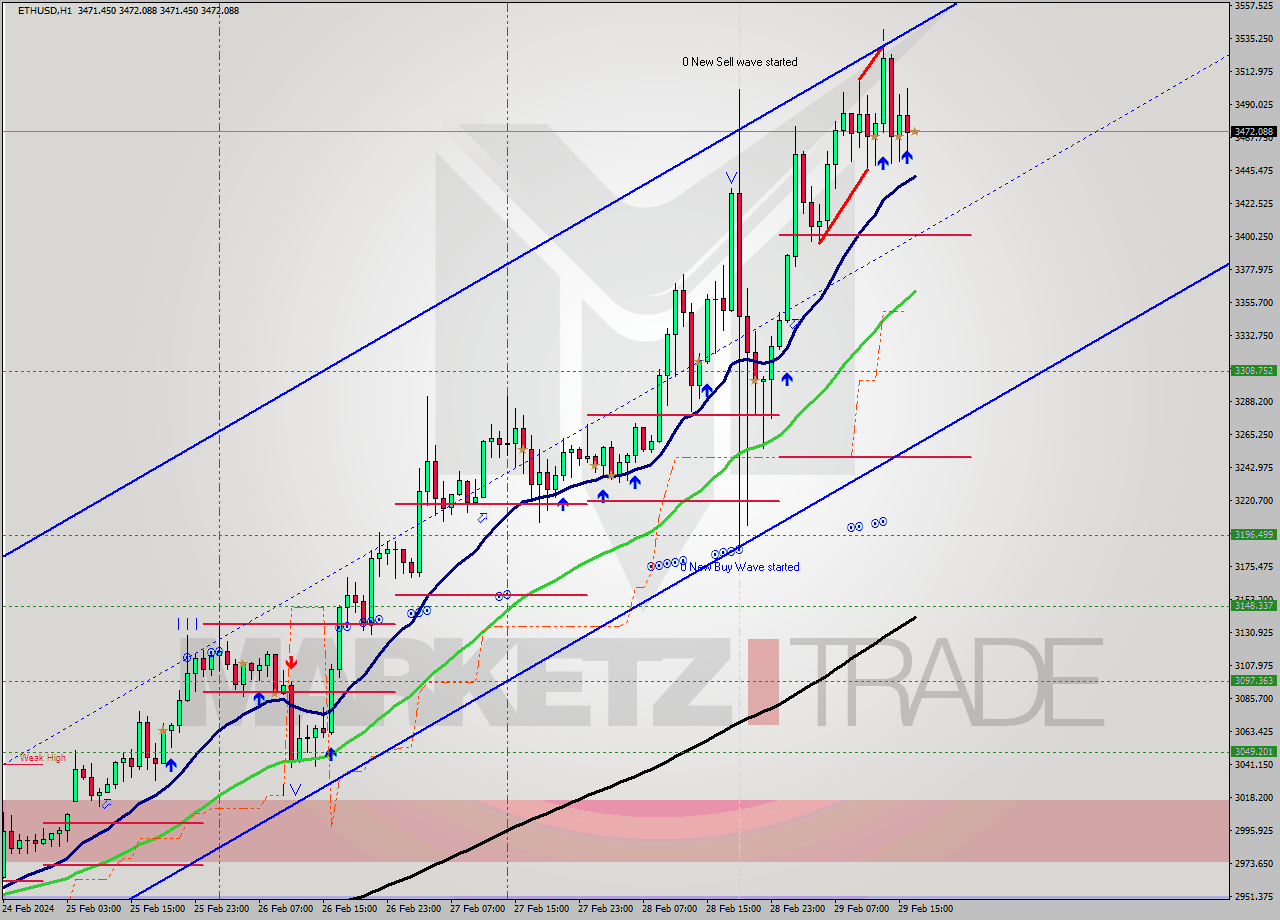Viewport: 1280px width, 920px height.
Task: Click the green level tag 3097.363
Action: point(1253,680)
